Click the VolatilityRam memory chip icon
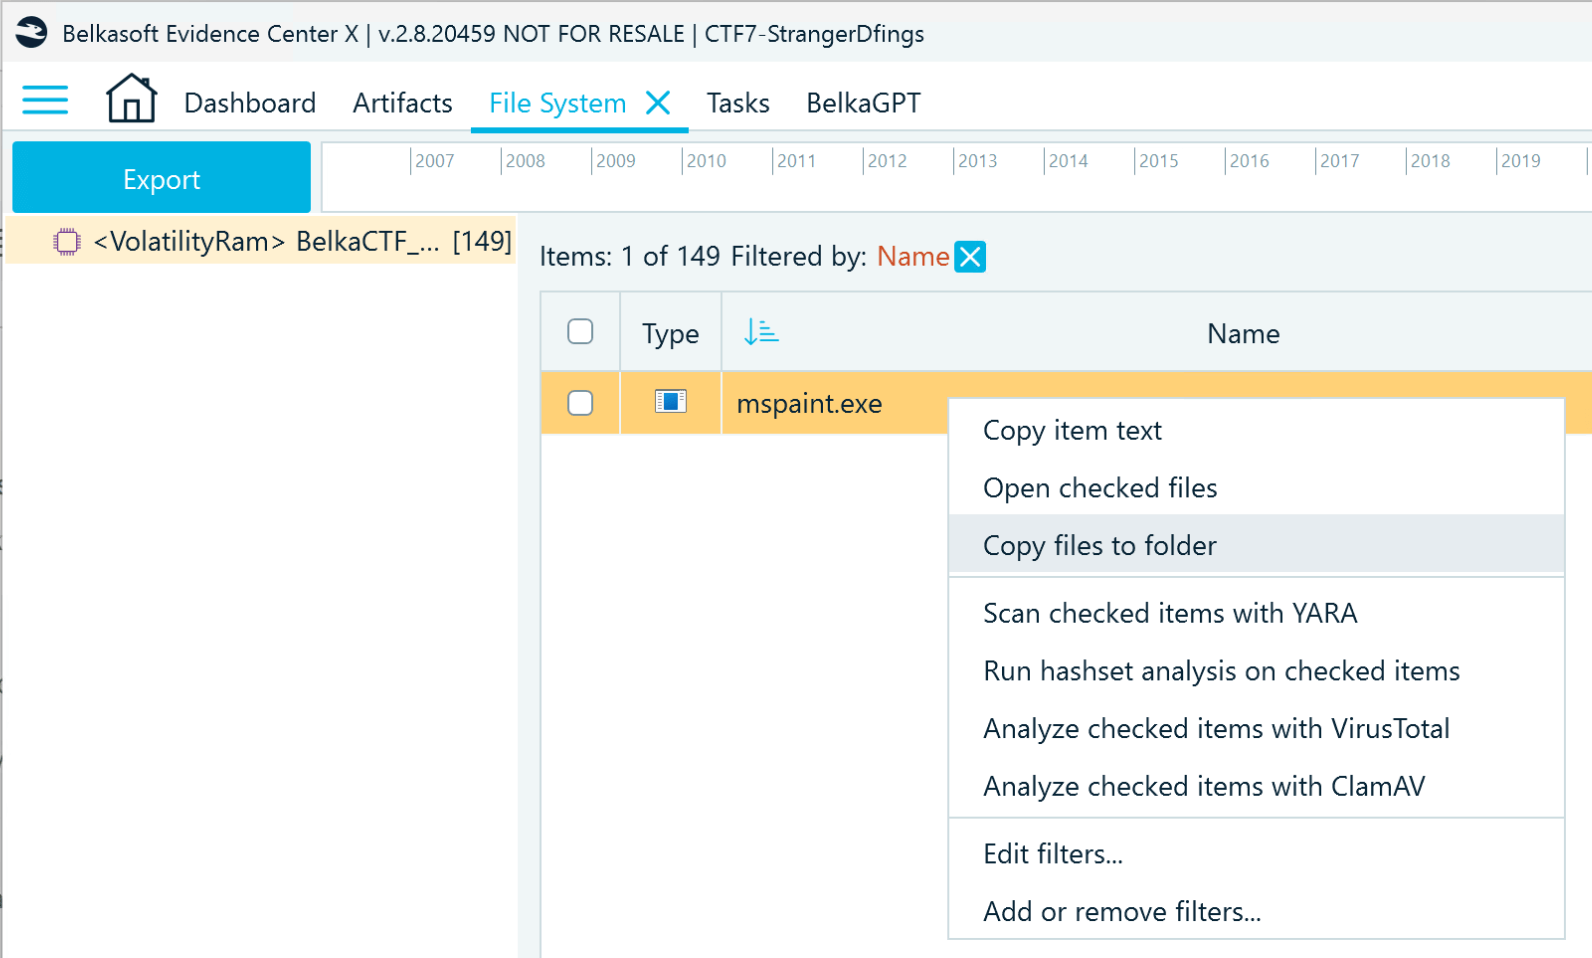 (66, 242)
